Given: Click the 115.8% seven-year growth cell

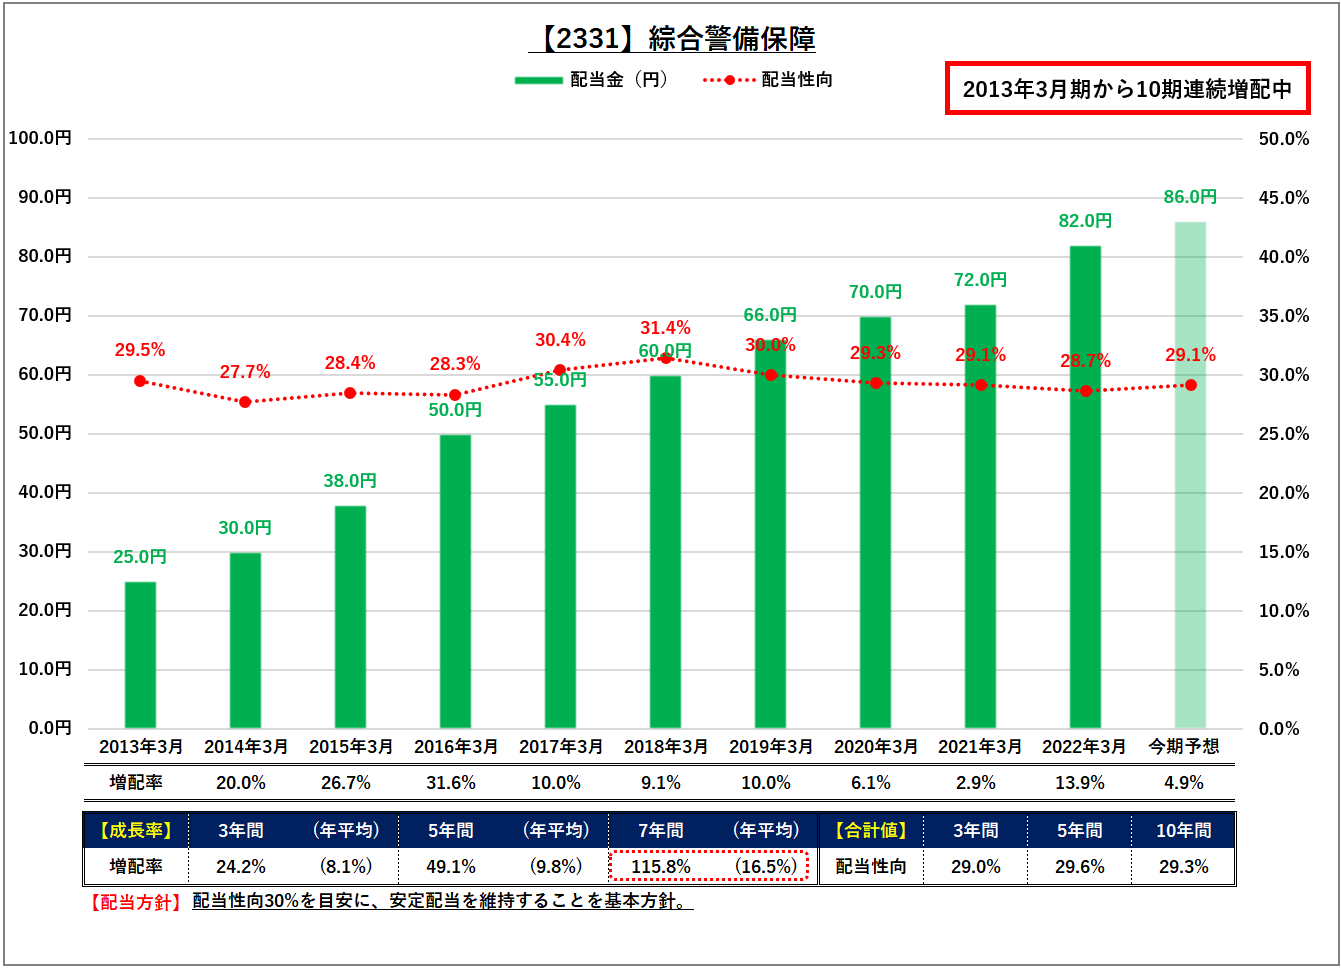Looking at the screenshot, I should click(x=661, y=867).
